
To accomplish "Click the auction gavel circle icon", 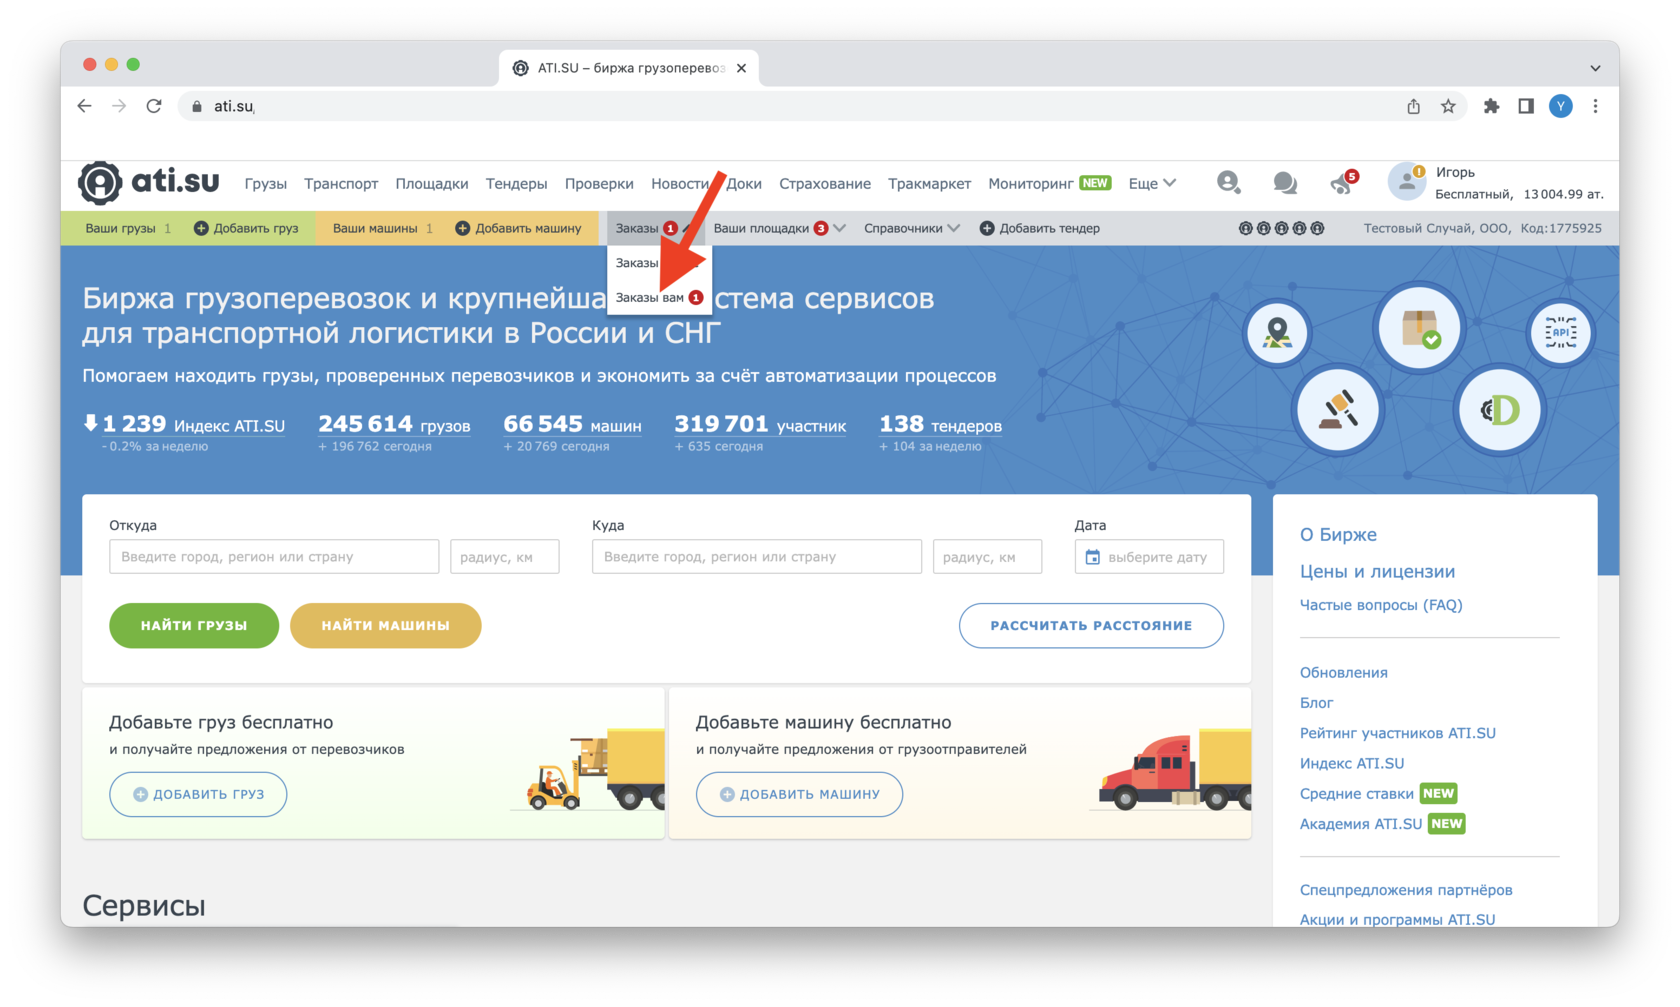I will [x=1337, y=409].
